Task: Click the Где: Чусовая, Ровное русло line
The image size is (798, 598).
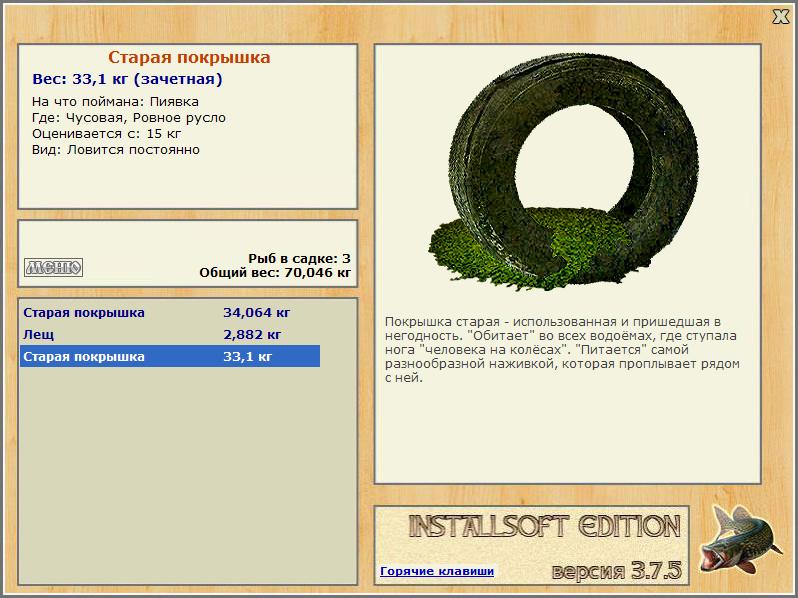Action: coord(129,118)
